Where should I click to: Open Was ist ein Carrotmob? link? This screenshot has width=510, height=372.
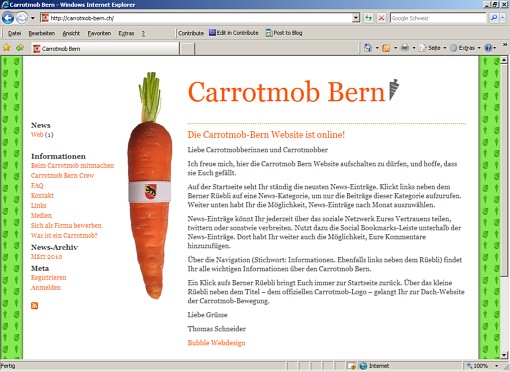64,235
